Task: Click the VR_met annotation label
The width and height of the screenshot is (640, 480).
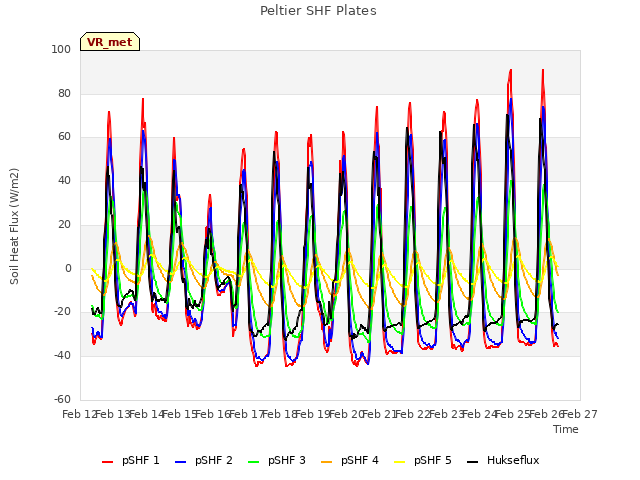Action: (x=110, y=42)
